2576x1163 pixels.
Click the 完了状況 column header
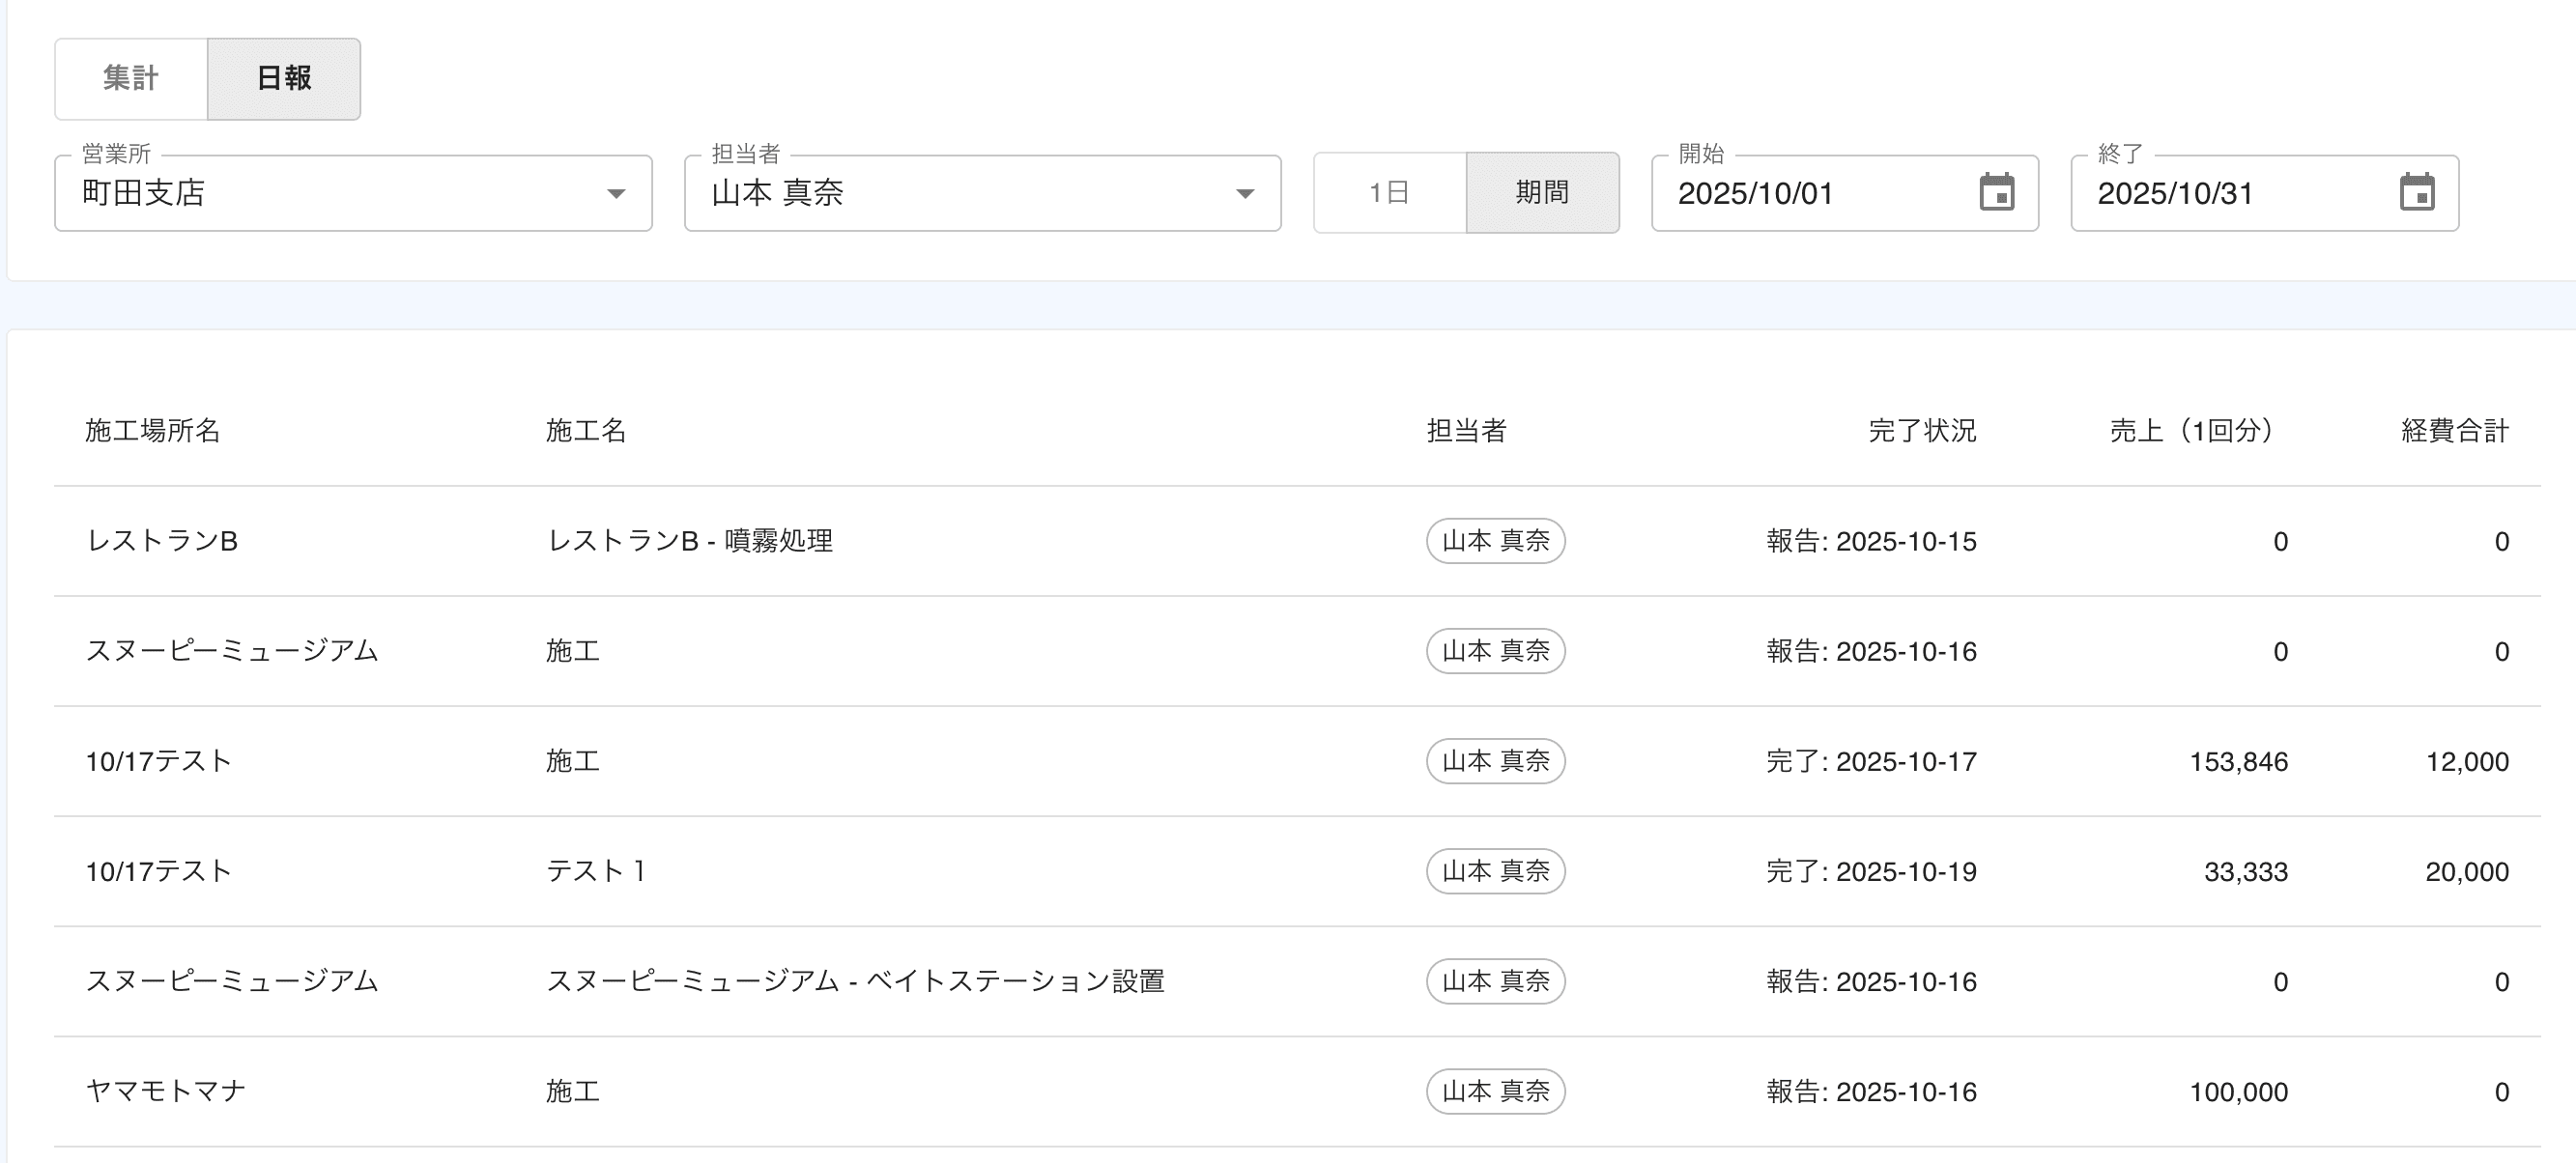pos(1921,431)
